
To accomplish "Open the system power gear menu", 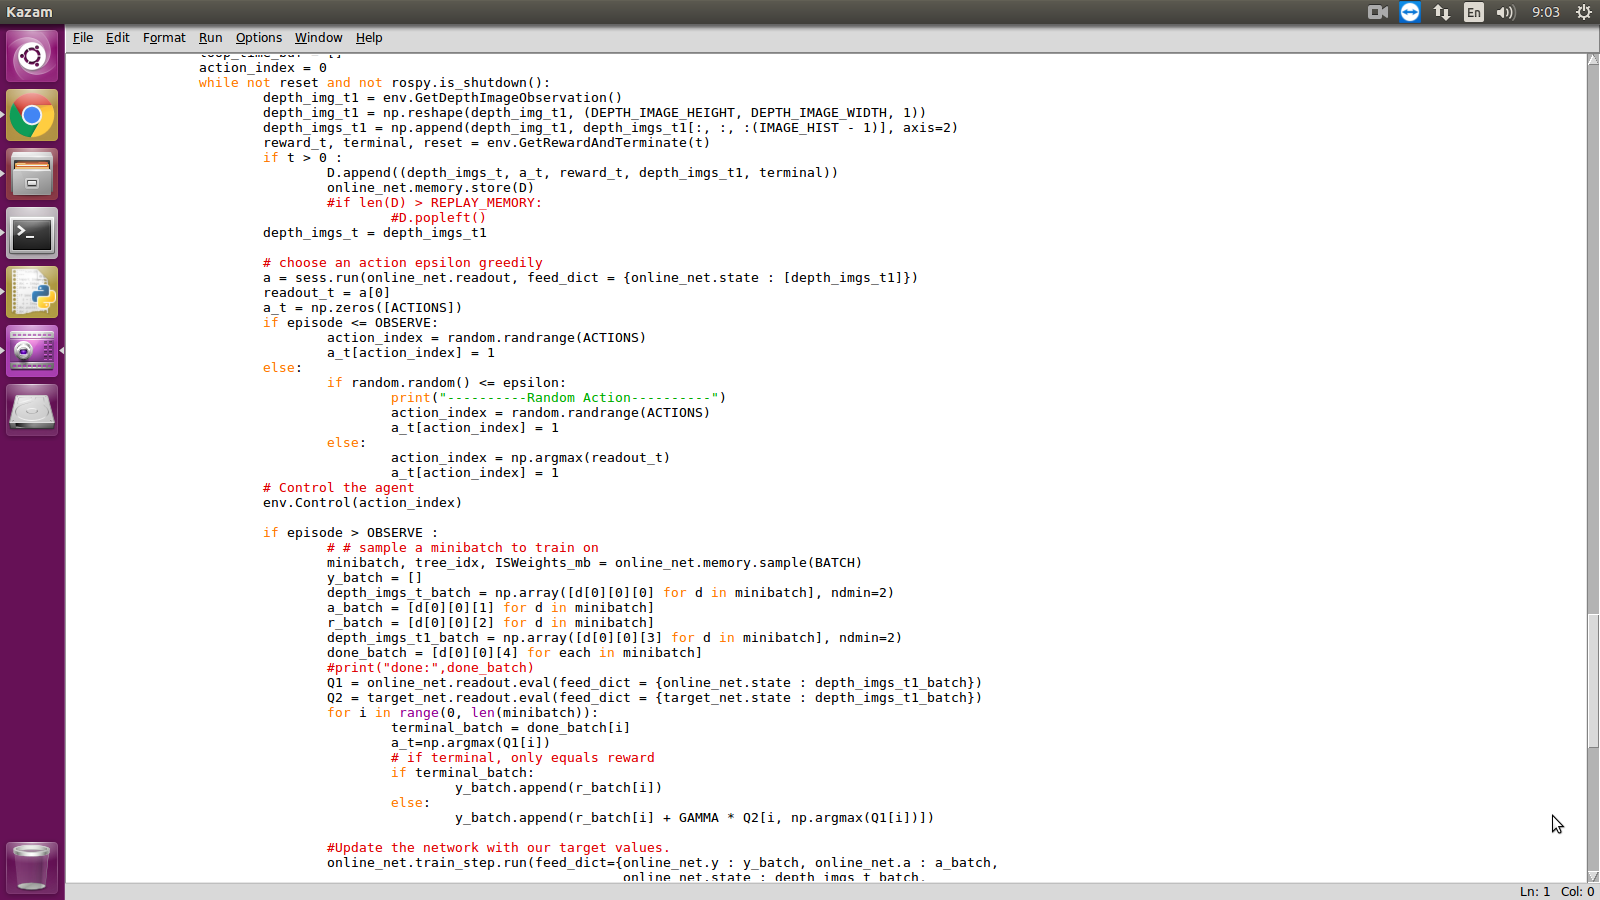I will point(1584,12).
